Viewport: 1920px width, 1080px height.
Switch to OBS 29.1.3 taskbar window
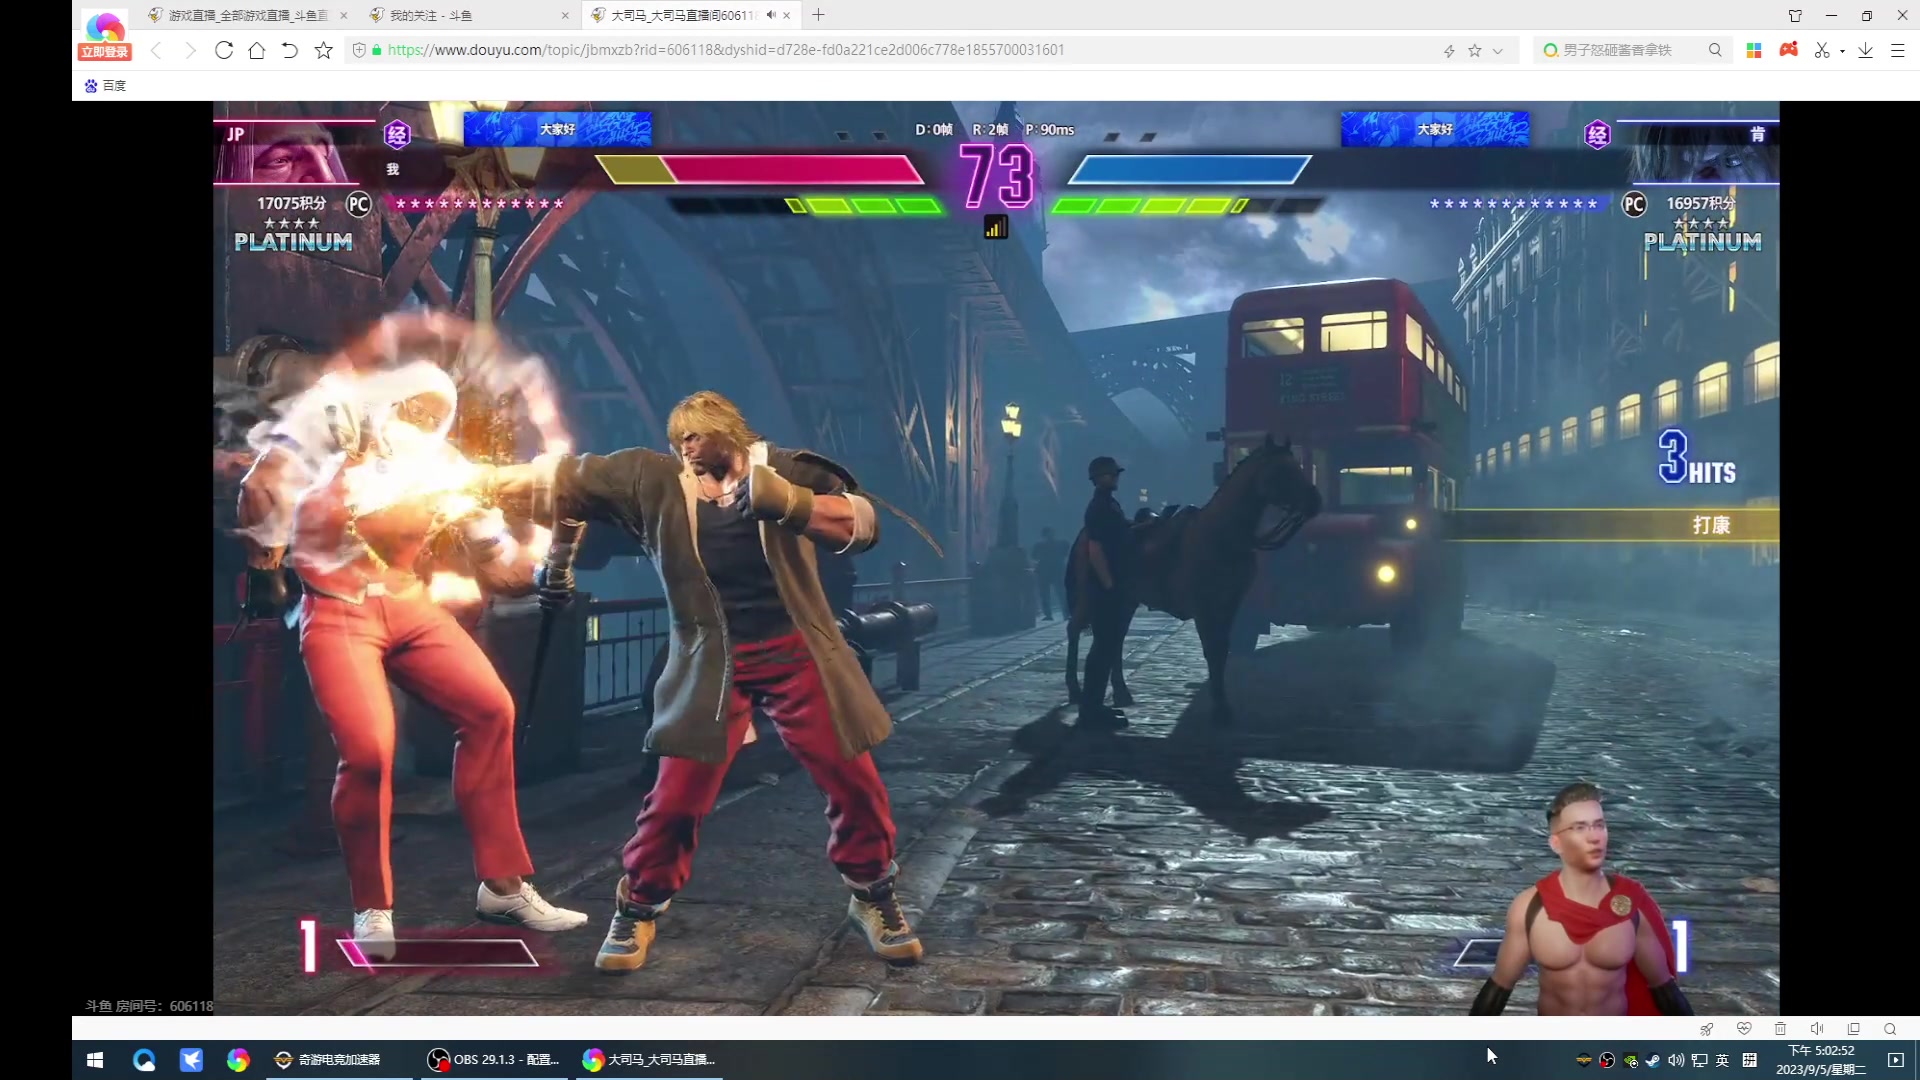494,1060
